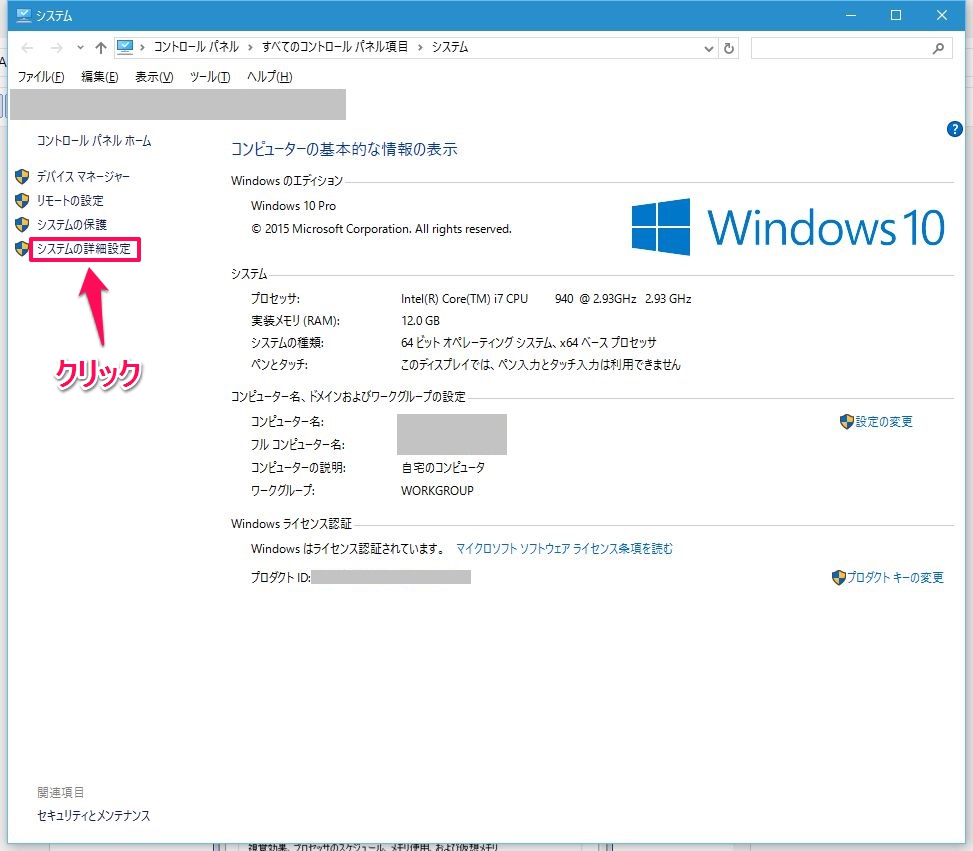Click the pen and touch status text
The height and width of the screenshot is (851, 973).
click(541, 365)
